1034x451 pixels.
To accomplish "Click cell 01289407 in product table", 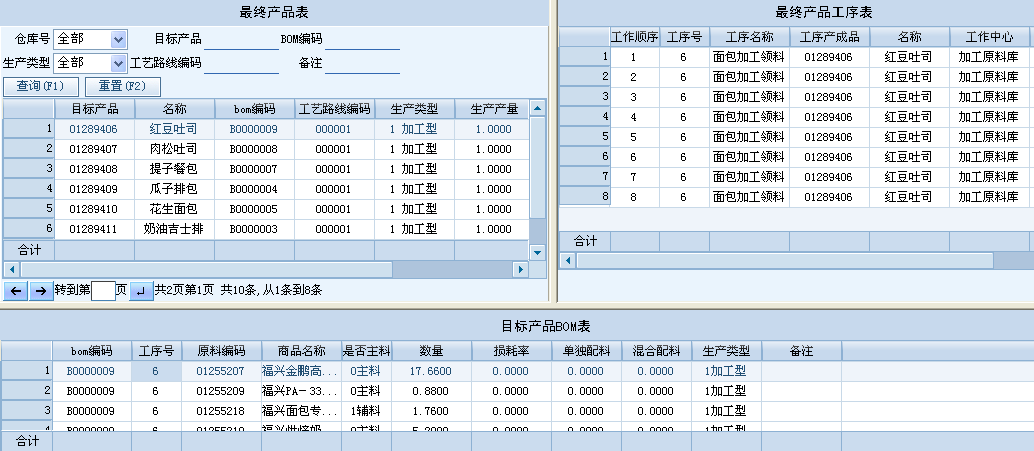I will click(x=94, y=149).
